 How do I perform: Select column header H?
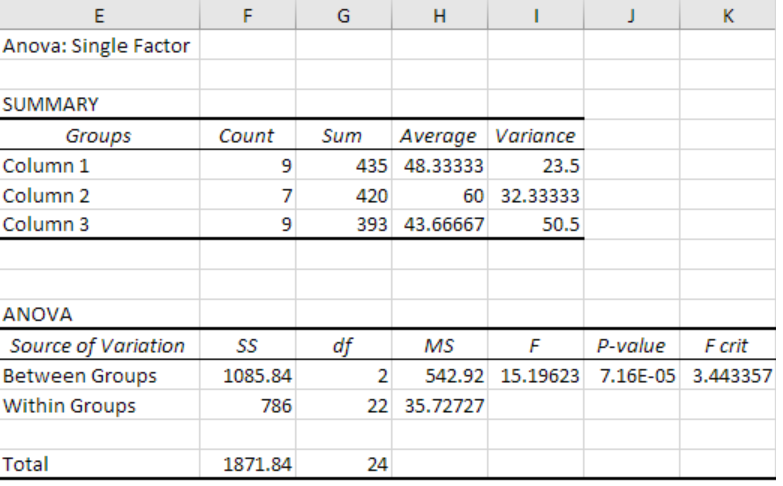tap(440, 15)
